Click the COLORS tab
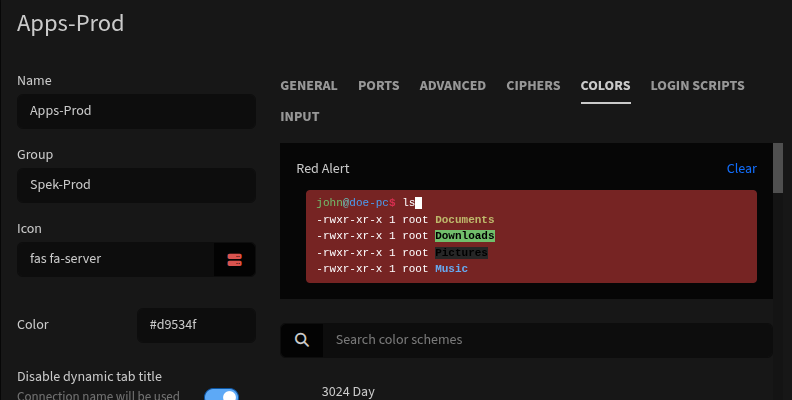 pos(605,86)
